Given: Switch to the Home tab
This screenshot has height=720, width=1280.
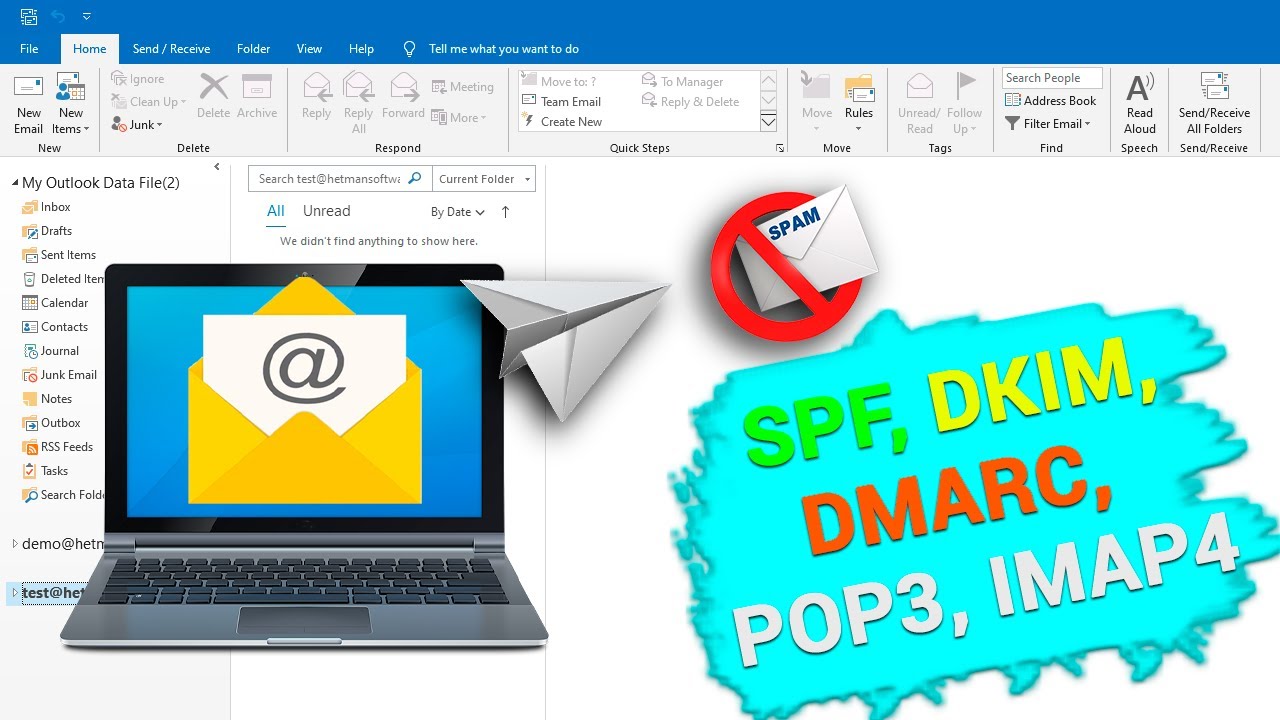Looking at the screenshot, I should (x=89, y=49).
